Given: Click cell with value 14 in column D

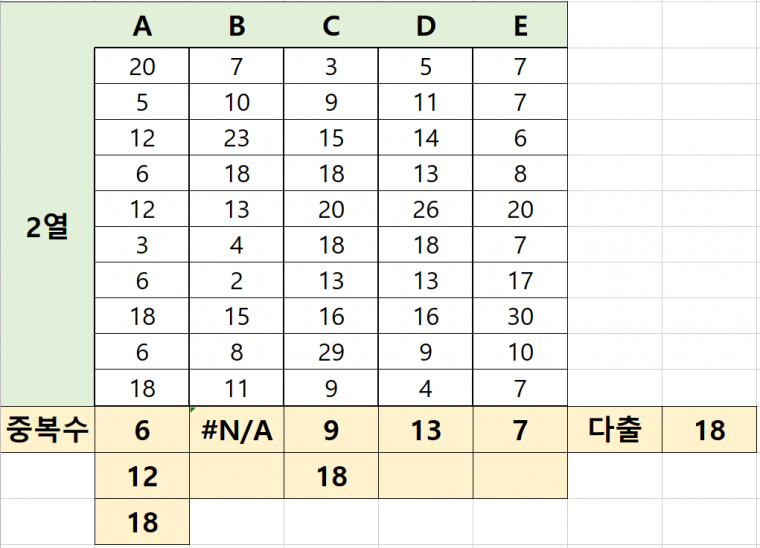Looking at the screenshot, I should tap(426, 138).
